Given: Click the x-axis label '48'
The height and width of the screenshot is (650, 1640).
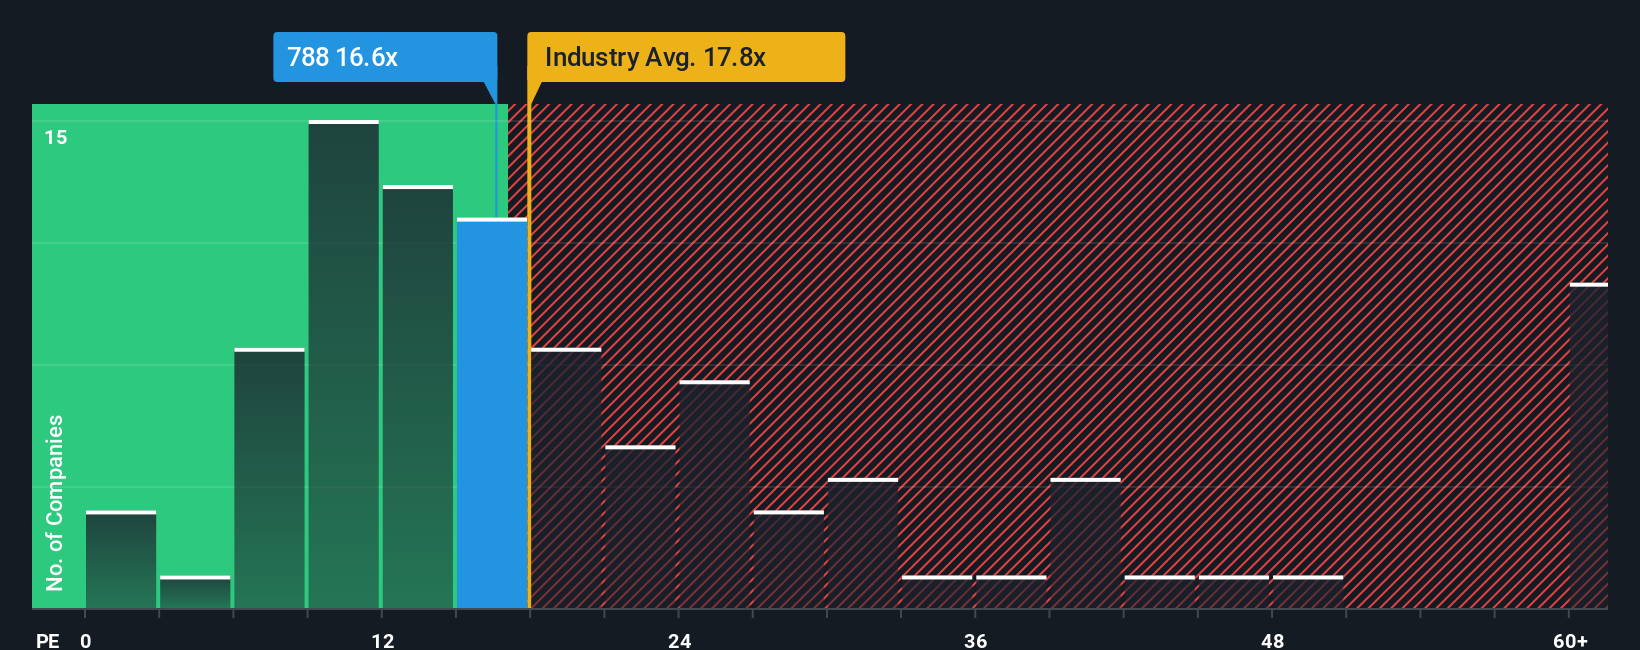Looking at the screenshot, I should pos(1273,640).
